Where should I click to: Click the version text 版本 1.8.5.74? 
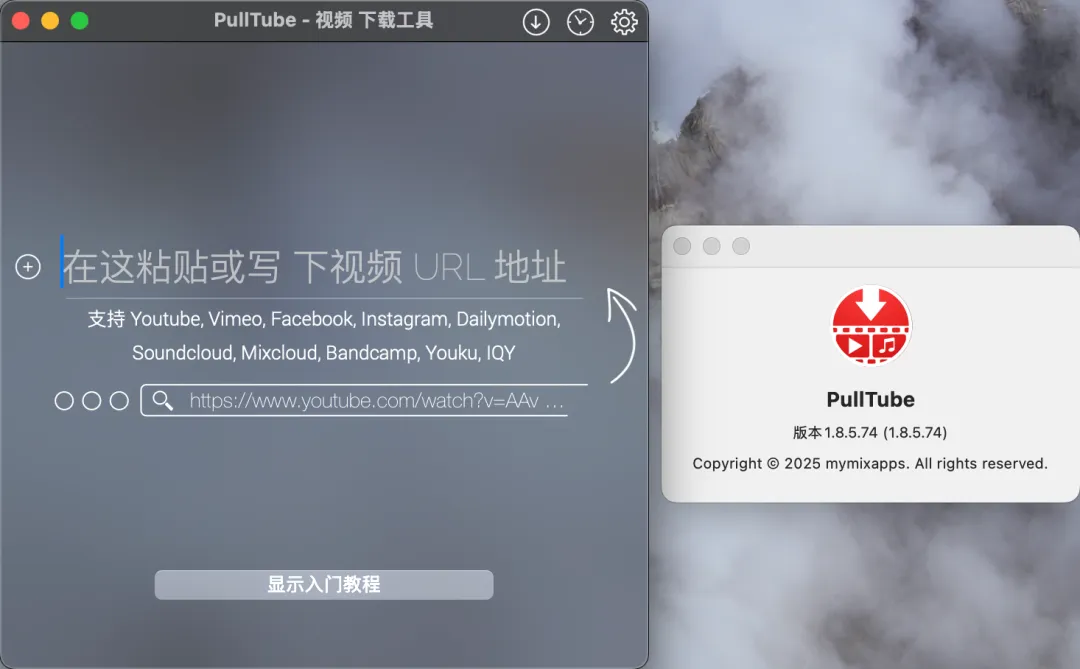pyautogui.click(x=870, y=433)
